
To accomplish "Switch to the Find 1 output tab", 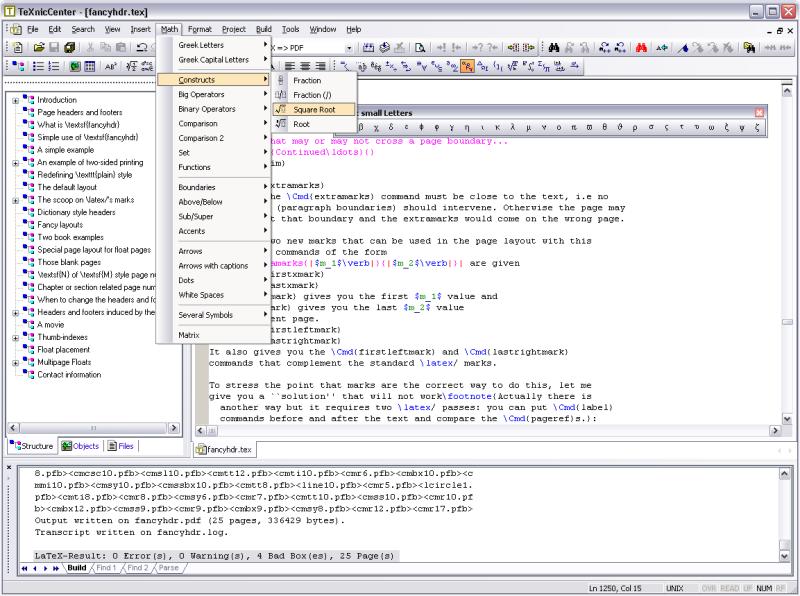I will pos(107,567).
